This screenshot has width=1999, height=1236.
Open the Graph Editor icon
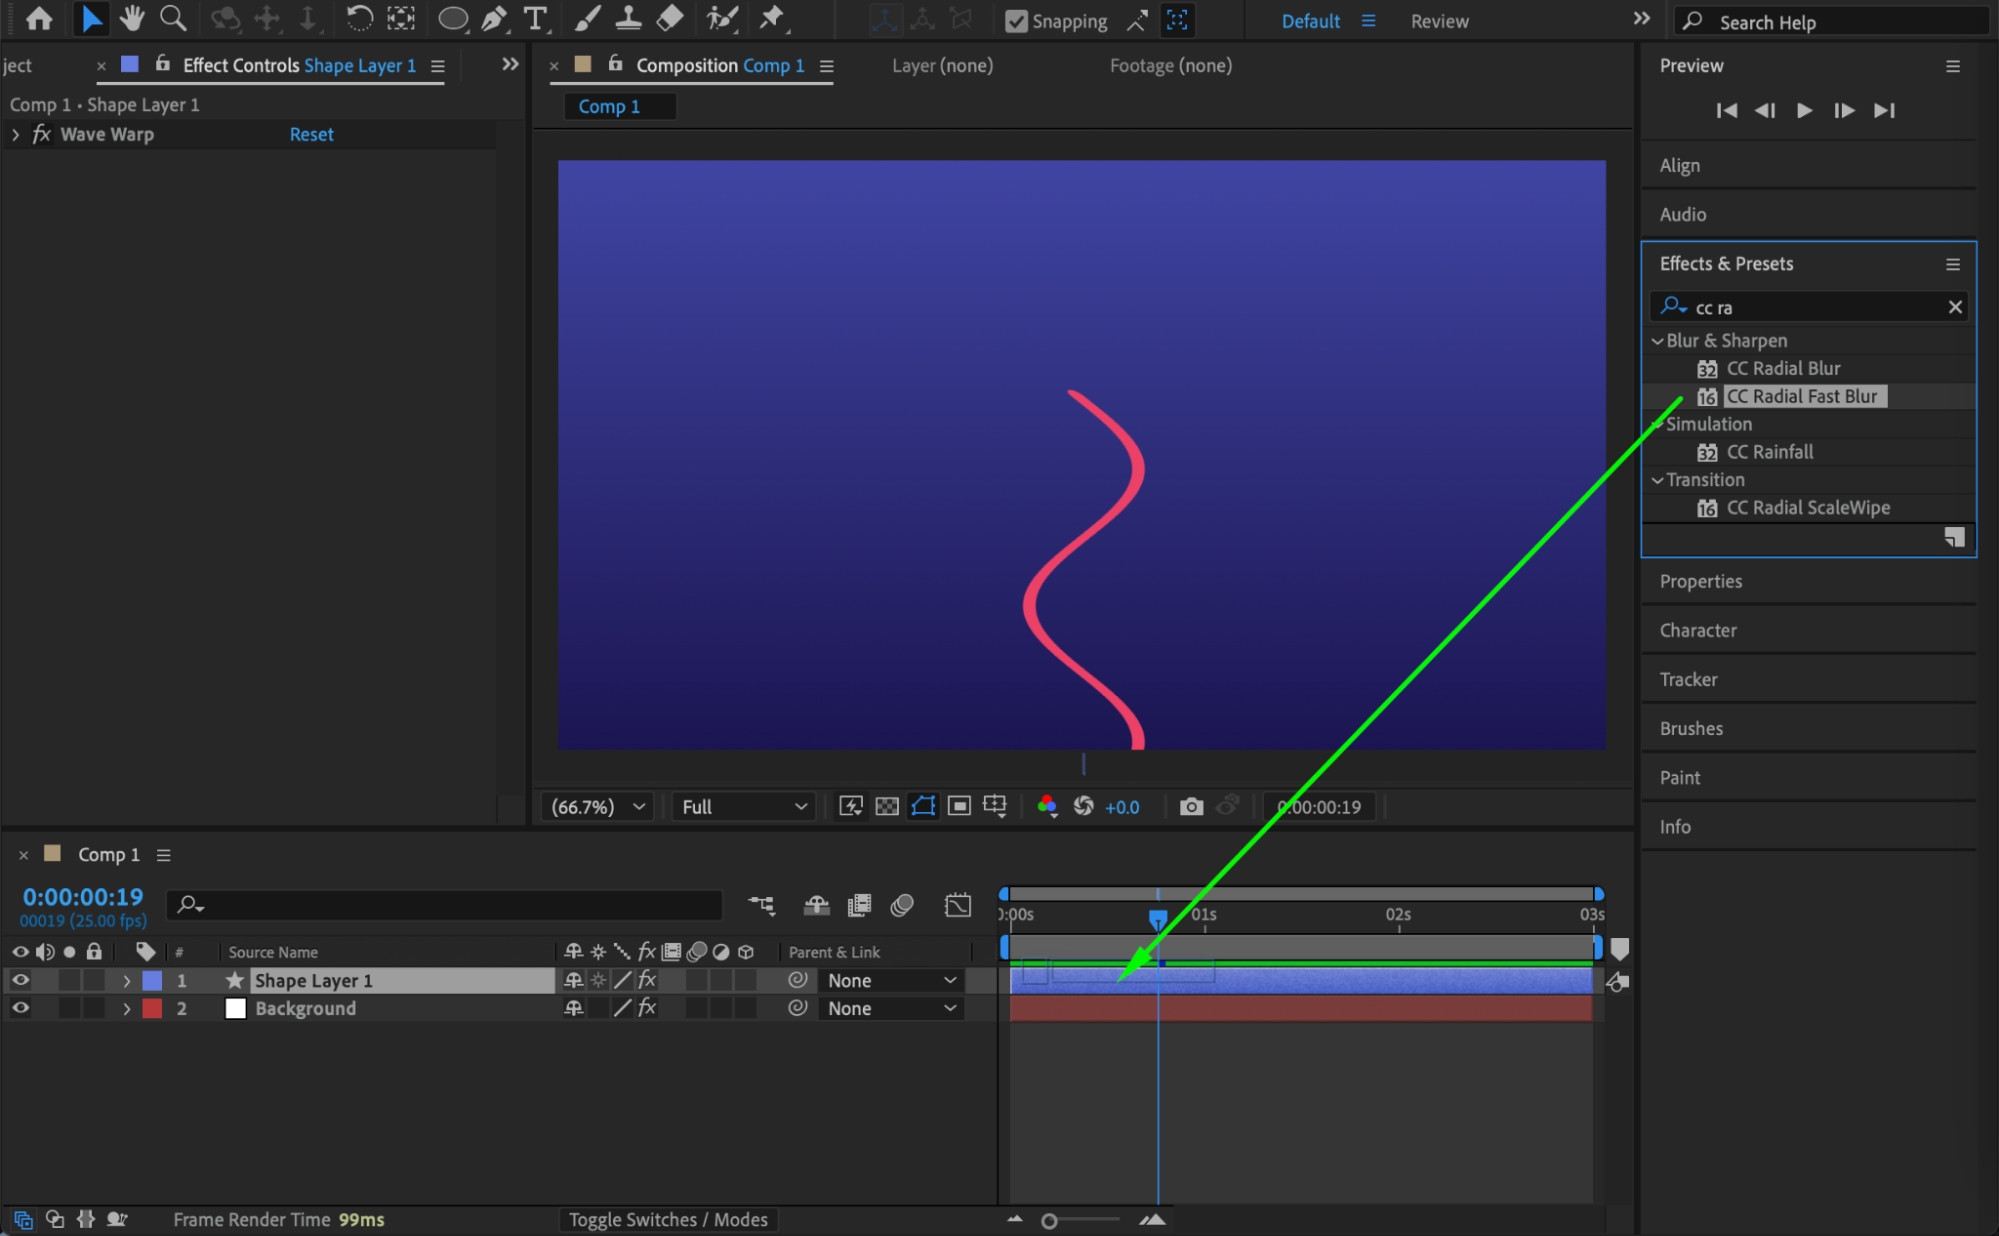pos(958,905)
